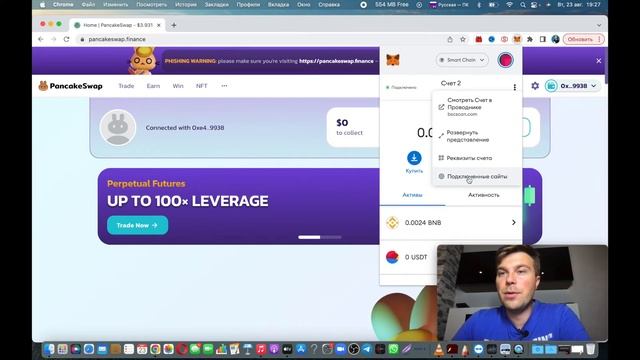Switch to the Активы tab
The width and height of the screenshot is (640, 360).
pyautogui.click(x=412, y=195)
